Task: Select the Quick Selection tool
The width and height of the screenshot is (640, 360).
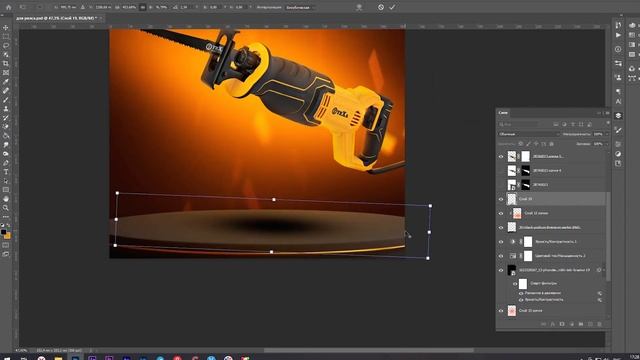Action: coord(6,55)
